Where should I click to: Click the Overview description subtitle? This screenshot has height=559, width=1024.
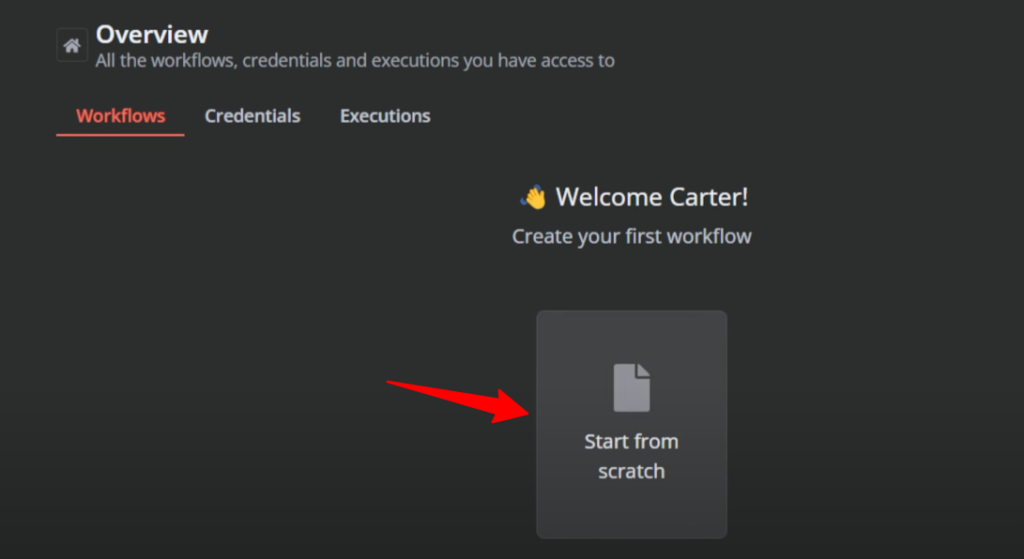[x=355, y=61]
